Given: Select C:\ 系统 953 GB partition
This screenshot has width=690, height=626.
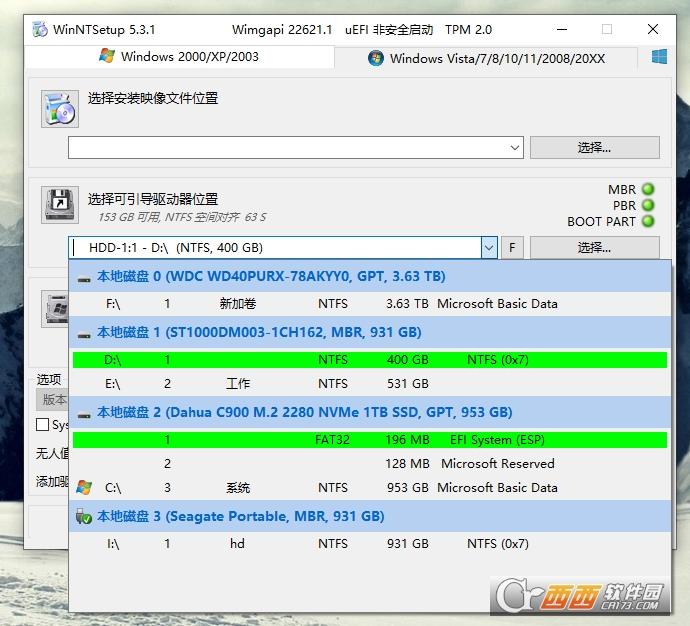Looking at the screenshot, I should [370, 487].
